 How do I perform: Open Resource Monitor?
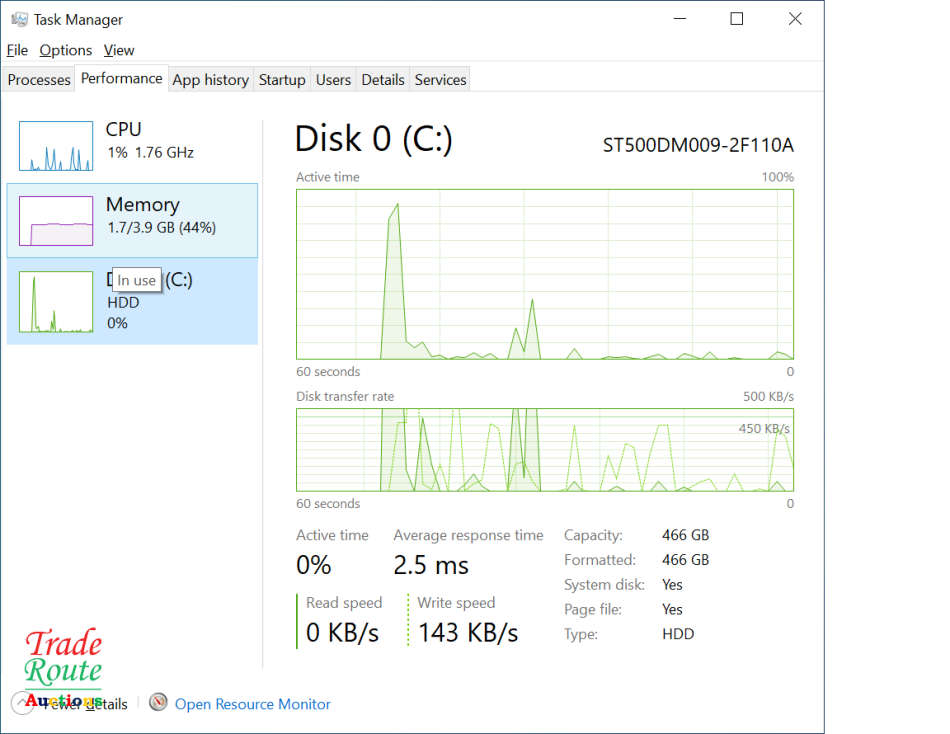(252, 703)
